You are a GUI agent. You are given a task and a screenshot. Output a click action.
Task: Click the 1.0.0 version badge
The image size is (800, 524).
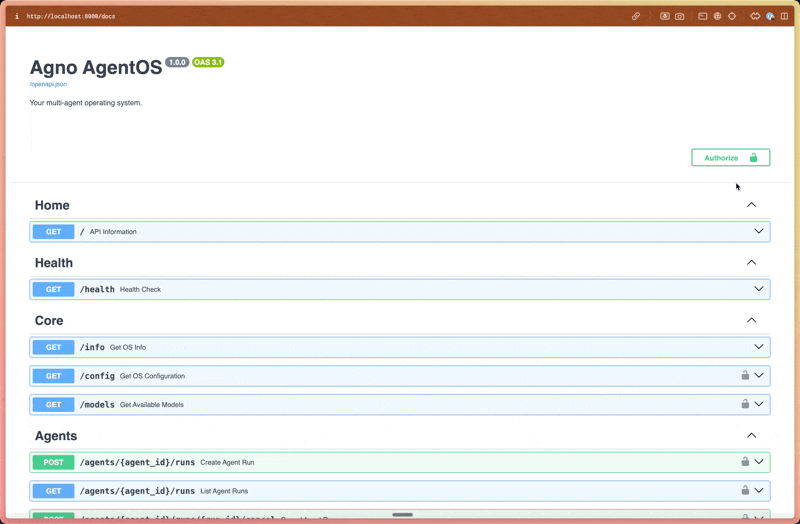177,62
